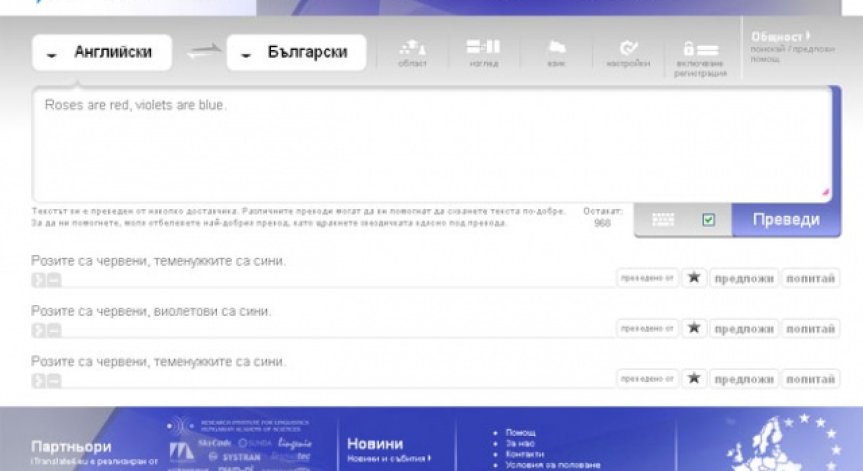The height and width of the screenshot is (471, 863).
Task: Open the 'област' domain icon
Action: pyautogui.click(x=412, y=53)
